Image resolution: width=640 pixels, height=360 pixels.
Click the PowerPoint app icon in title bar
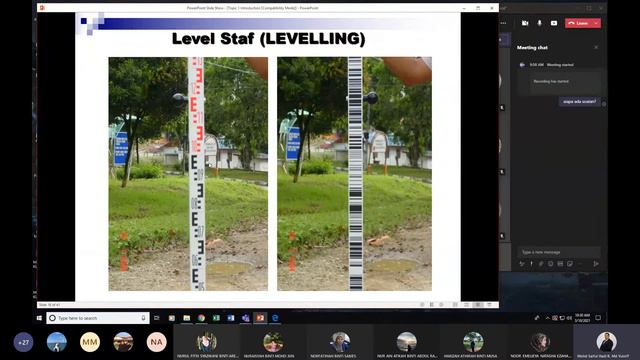click(x=42, y=8)
